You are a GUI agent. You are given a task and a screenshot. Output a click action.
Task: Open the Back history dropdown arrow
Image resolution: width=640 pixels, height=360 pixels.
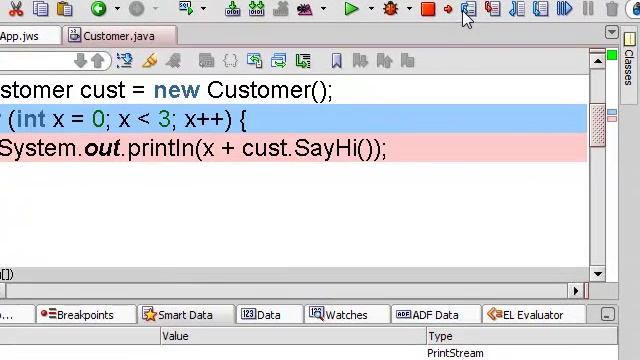117,9
